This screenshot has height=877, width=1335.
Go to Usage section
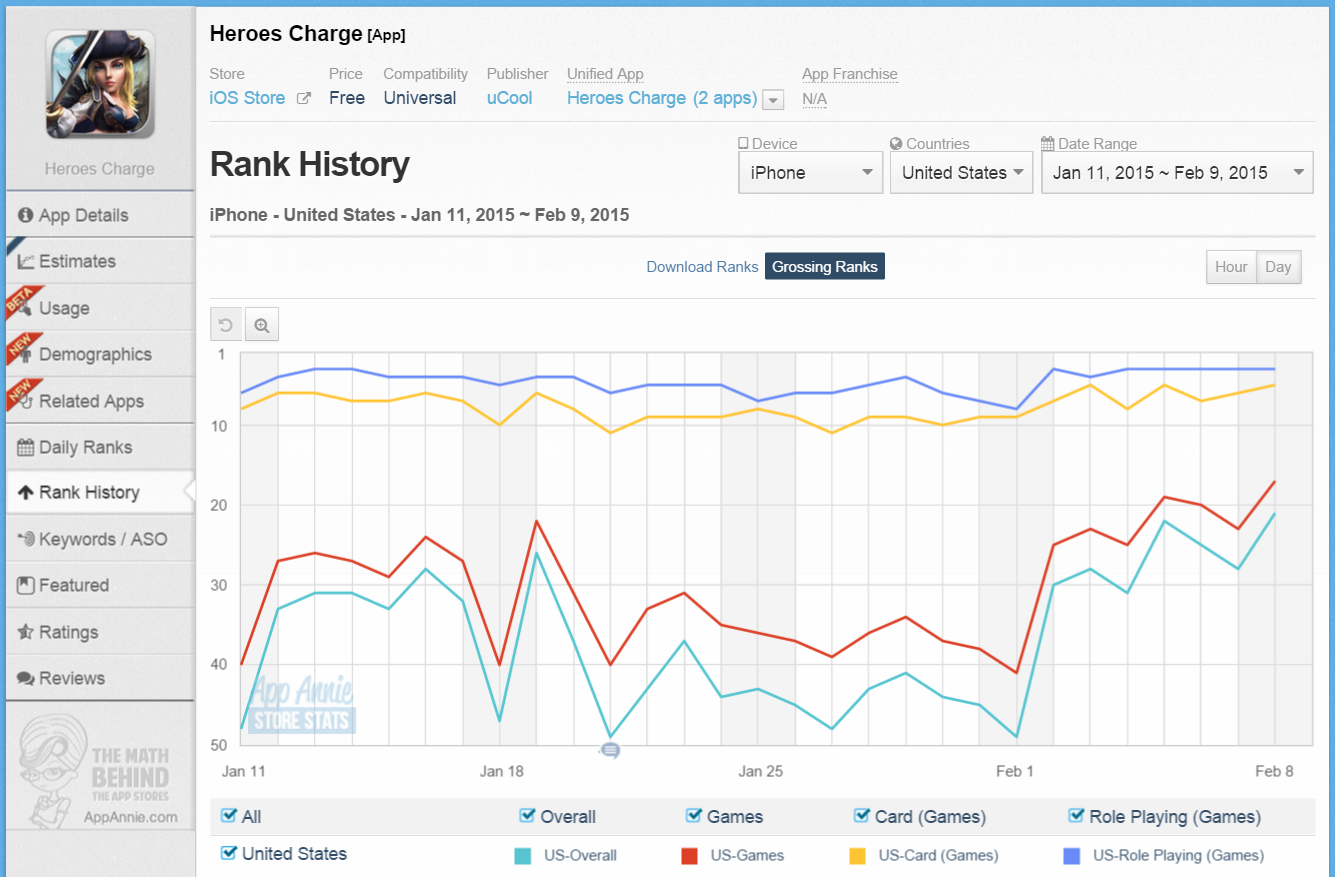pyautogui.click(x=100, y=308)
